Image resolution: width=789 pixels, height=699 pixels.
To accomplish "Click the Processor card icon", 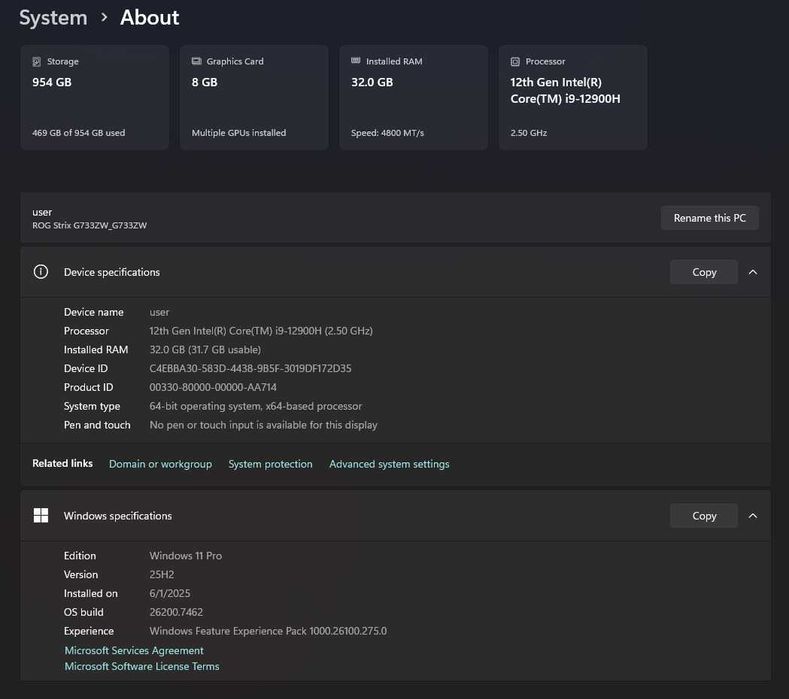I will click(516, 62).
